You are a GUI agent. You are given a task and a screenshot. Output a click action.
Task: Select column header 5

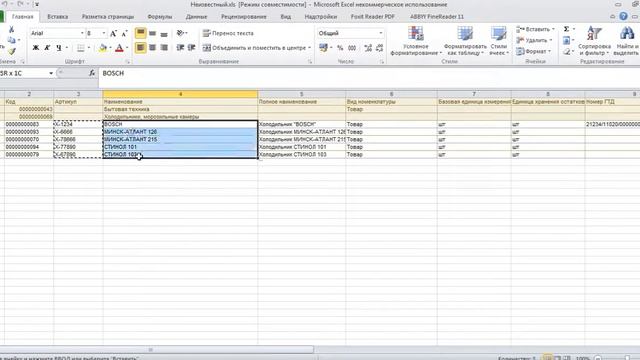click(x=302, y=94)
